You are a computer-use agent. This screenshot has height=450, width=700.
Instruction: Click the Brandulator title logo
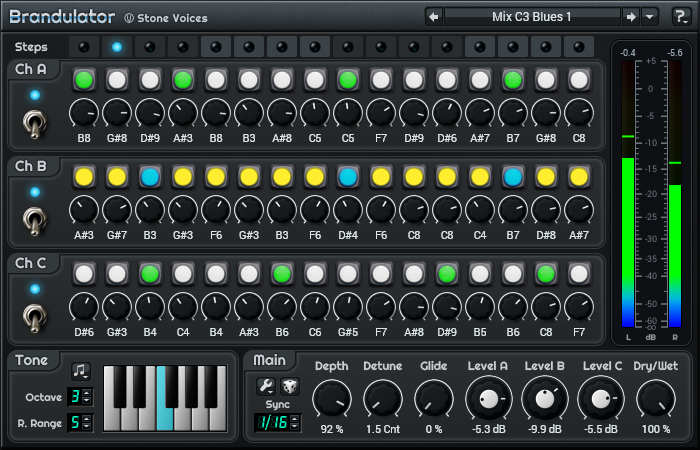62,17
